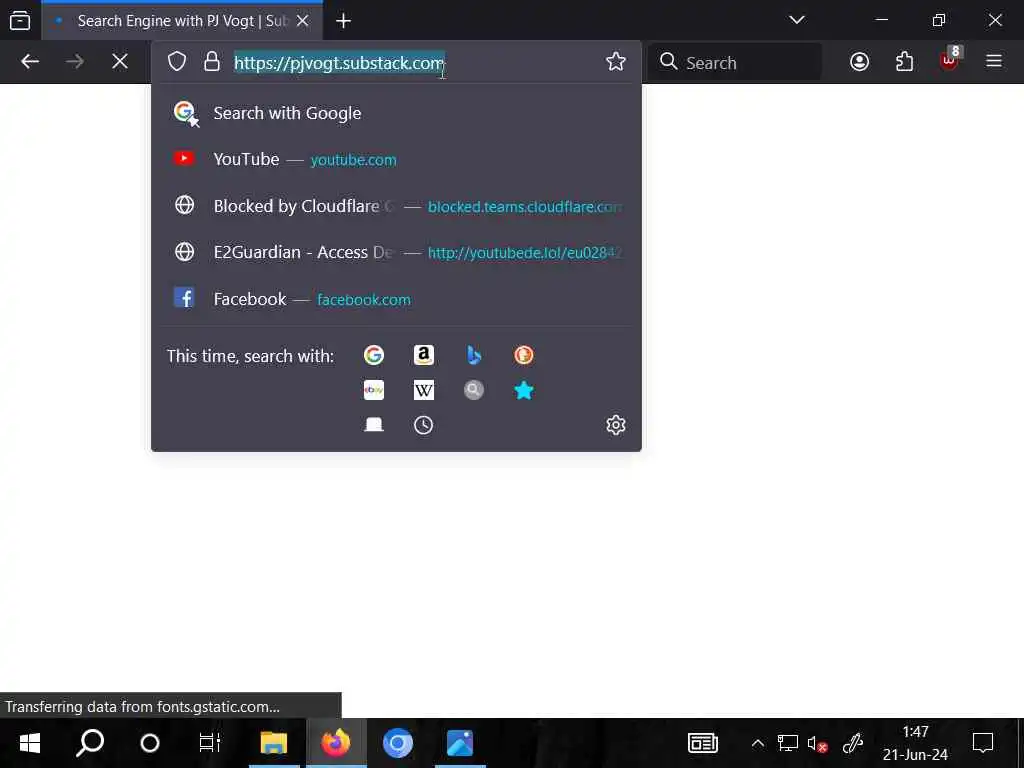Switch to Firefox in the taskbar
The height and width of the screenshot is (768, 1024).
[336, 743]
